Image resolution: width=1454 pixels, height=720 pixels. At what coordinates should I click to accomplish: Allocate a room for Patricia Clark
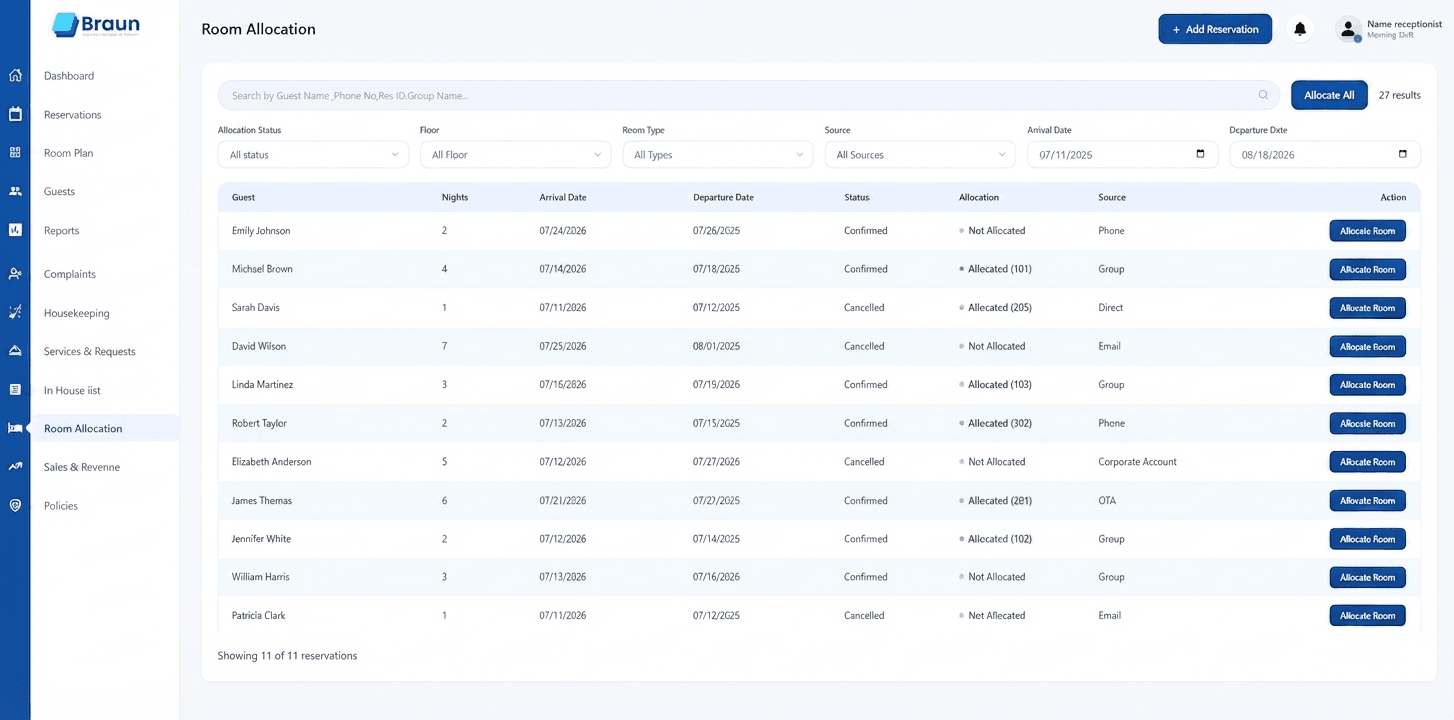[1367, 616]
